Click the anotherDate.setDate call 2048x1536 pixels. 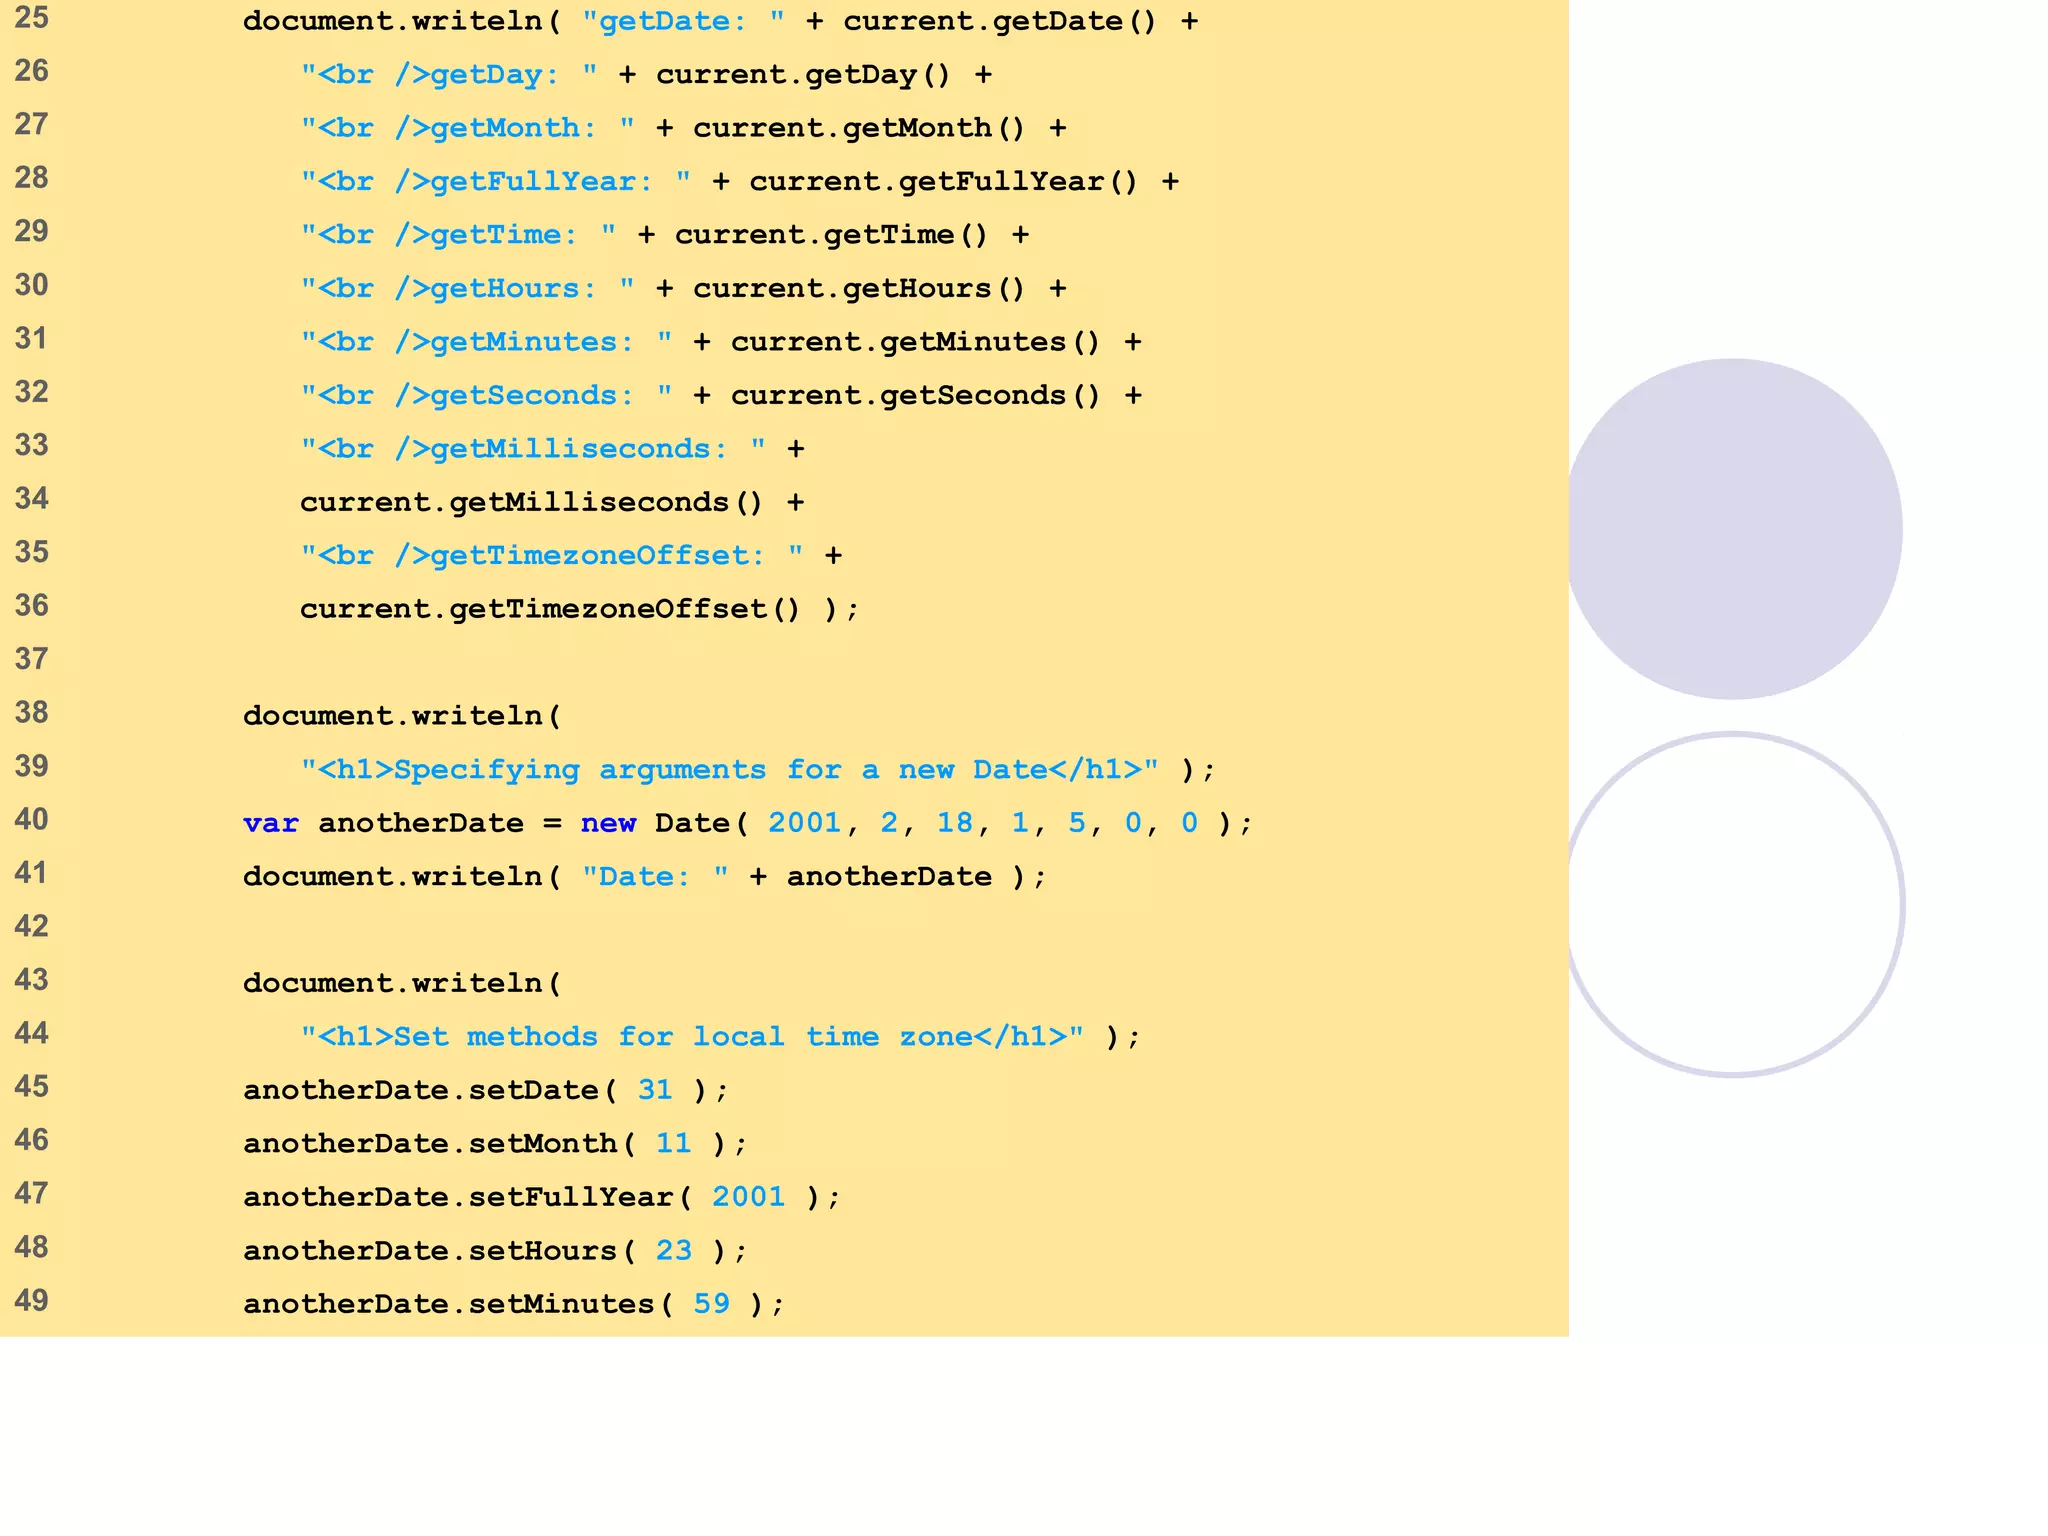[430, 1090]
